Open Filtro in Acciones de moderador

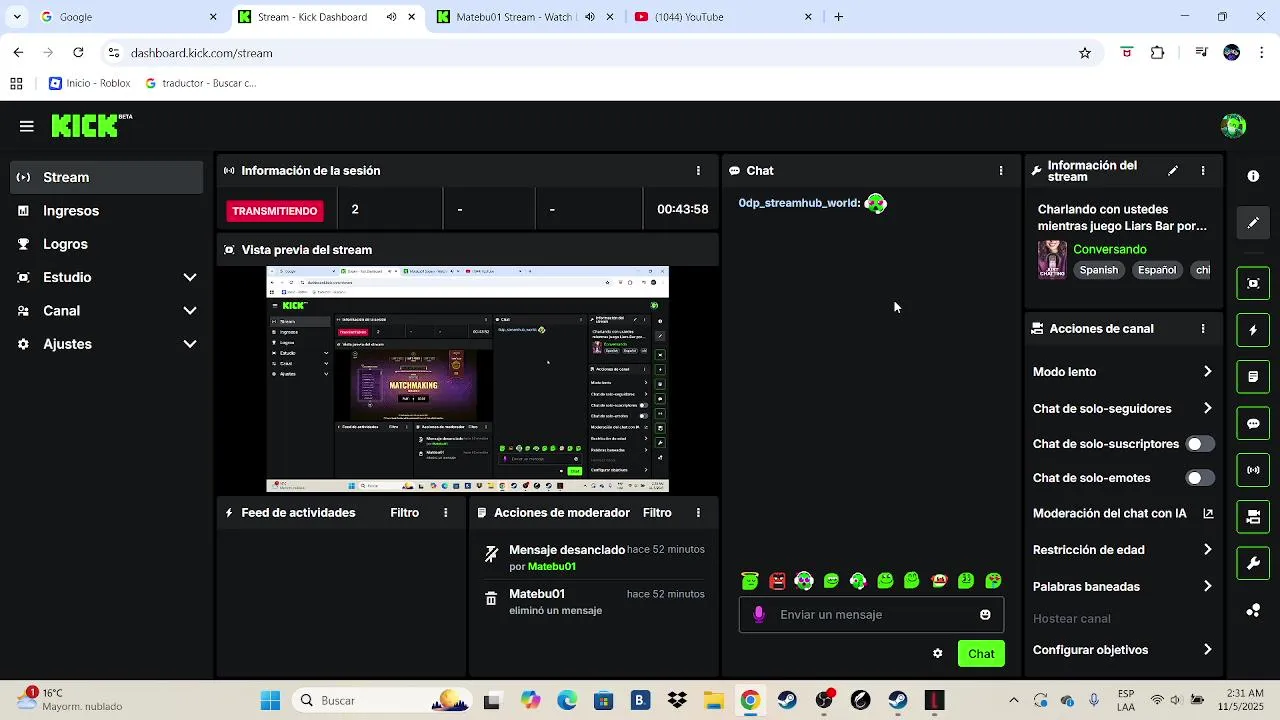(657, 513)
